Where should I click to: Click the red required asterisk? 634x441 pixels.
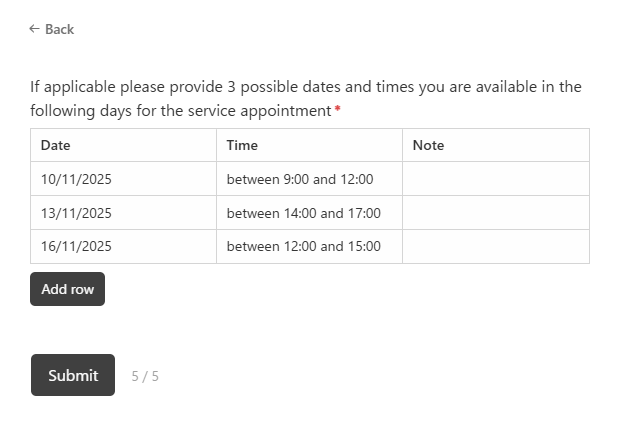(338, 110)
